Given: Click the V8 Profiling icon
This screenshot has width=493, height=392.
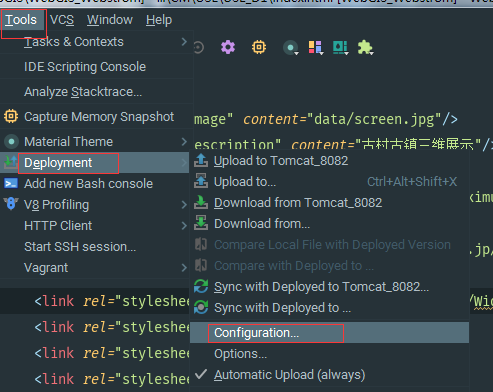Looking at the screenshot, I should [x=11, y=204].
